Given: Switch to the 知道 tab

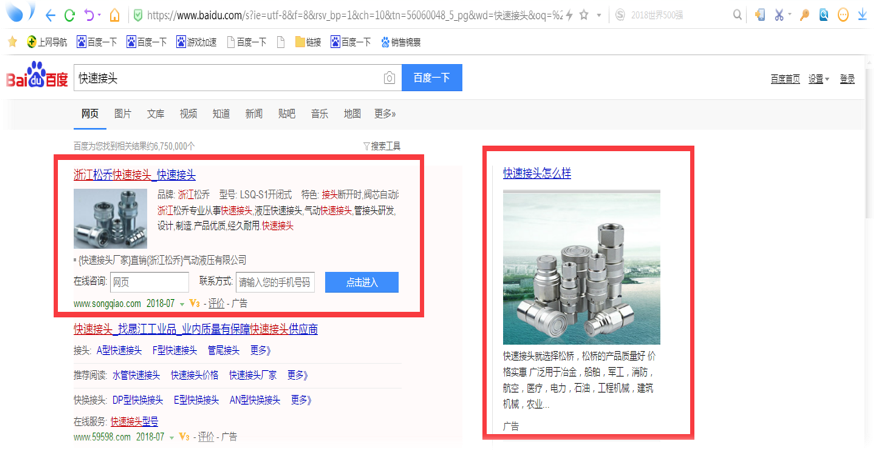Looking at the screenshot, I should tap(221, 114).
